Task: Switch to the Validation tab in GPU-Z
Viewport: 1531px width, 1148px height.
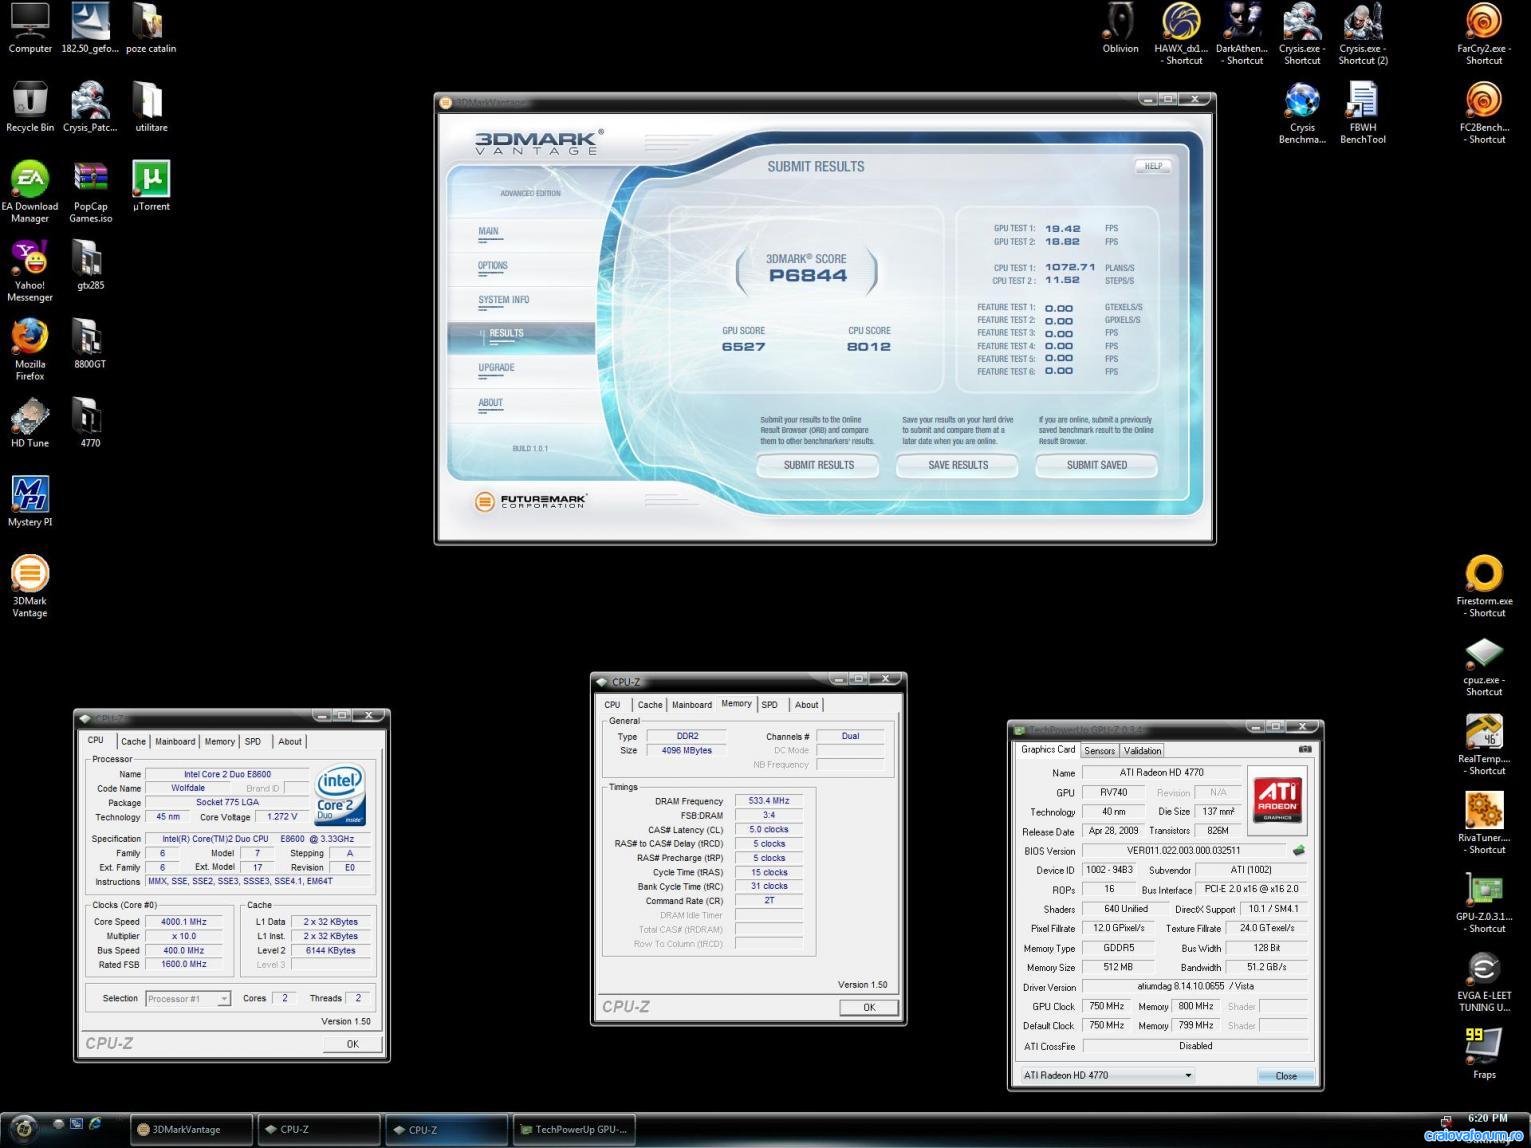Action: [x=1142, y=750]
